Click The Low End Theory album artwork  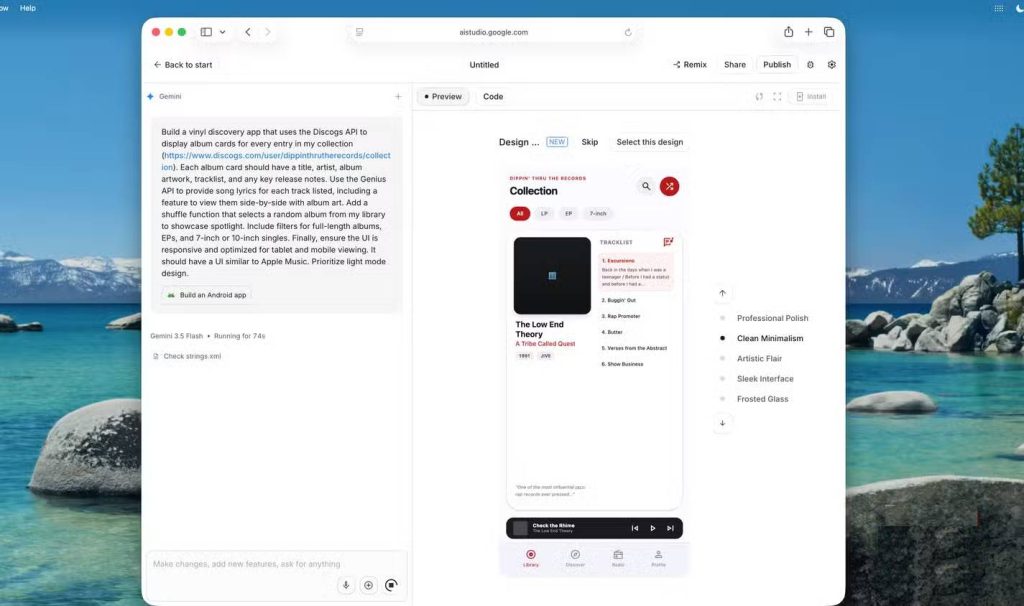click(552, 276)
